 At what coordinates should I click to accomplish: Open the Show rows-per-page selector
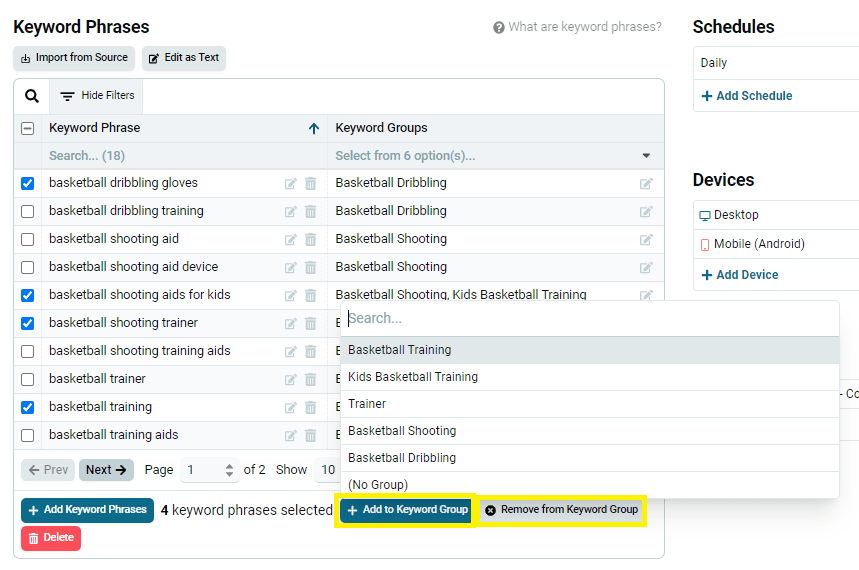click(328, 470)
